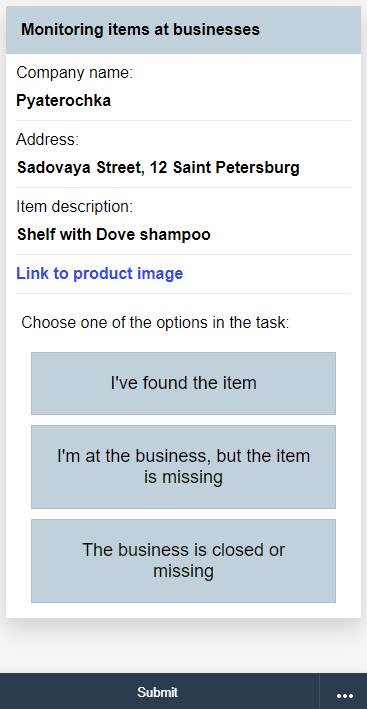Screen dimensions: 367x709
Task: Send the task response with Submit
Action: 158,692
